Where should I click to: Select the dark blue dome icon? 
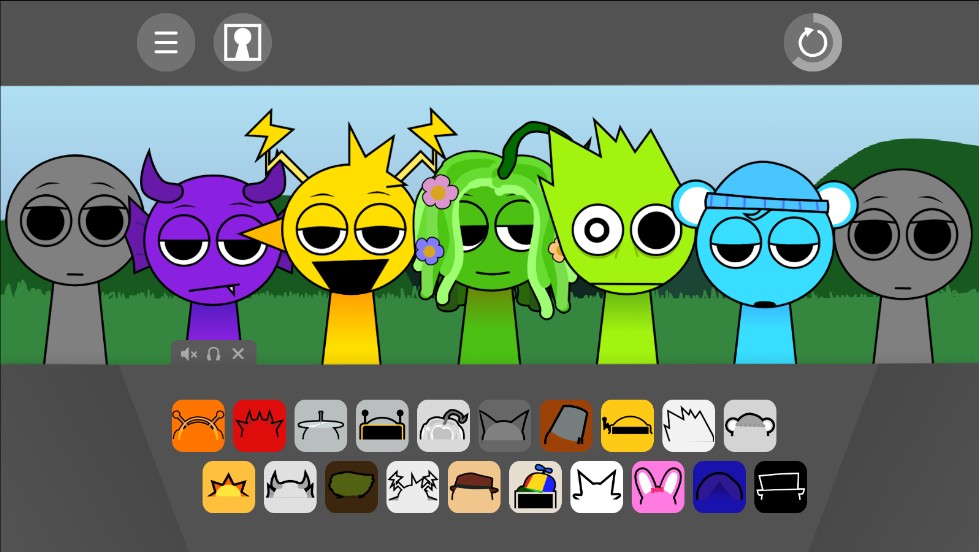719,487
